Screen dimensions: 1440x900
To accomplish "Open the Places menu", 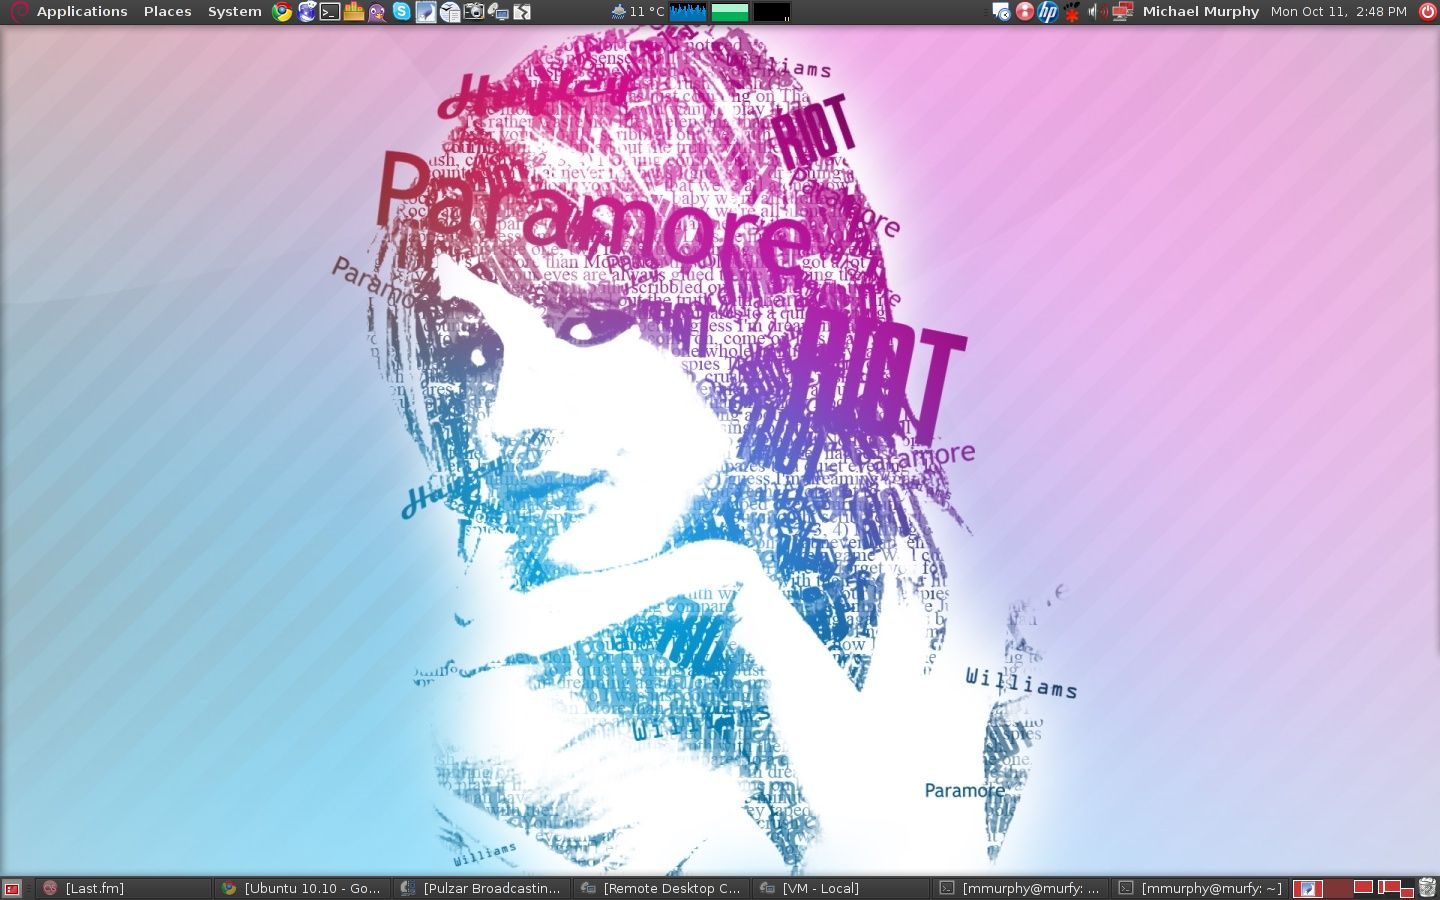I will pyautogui.click(x=167, y=12).
